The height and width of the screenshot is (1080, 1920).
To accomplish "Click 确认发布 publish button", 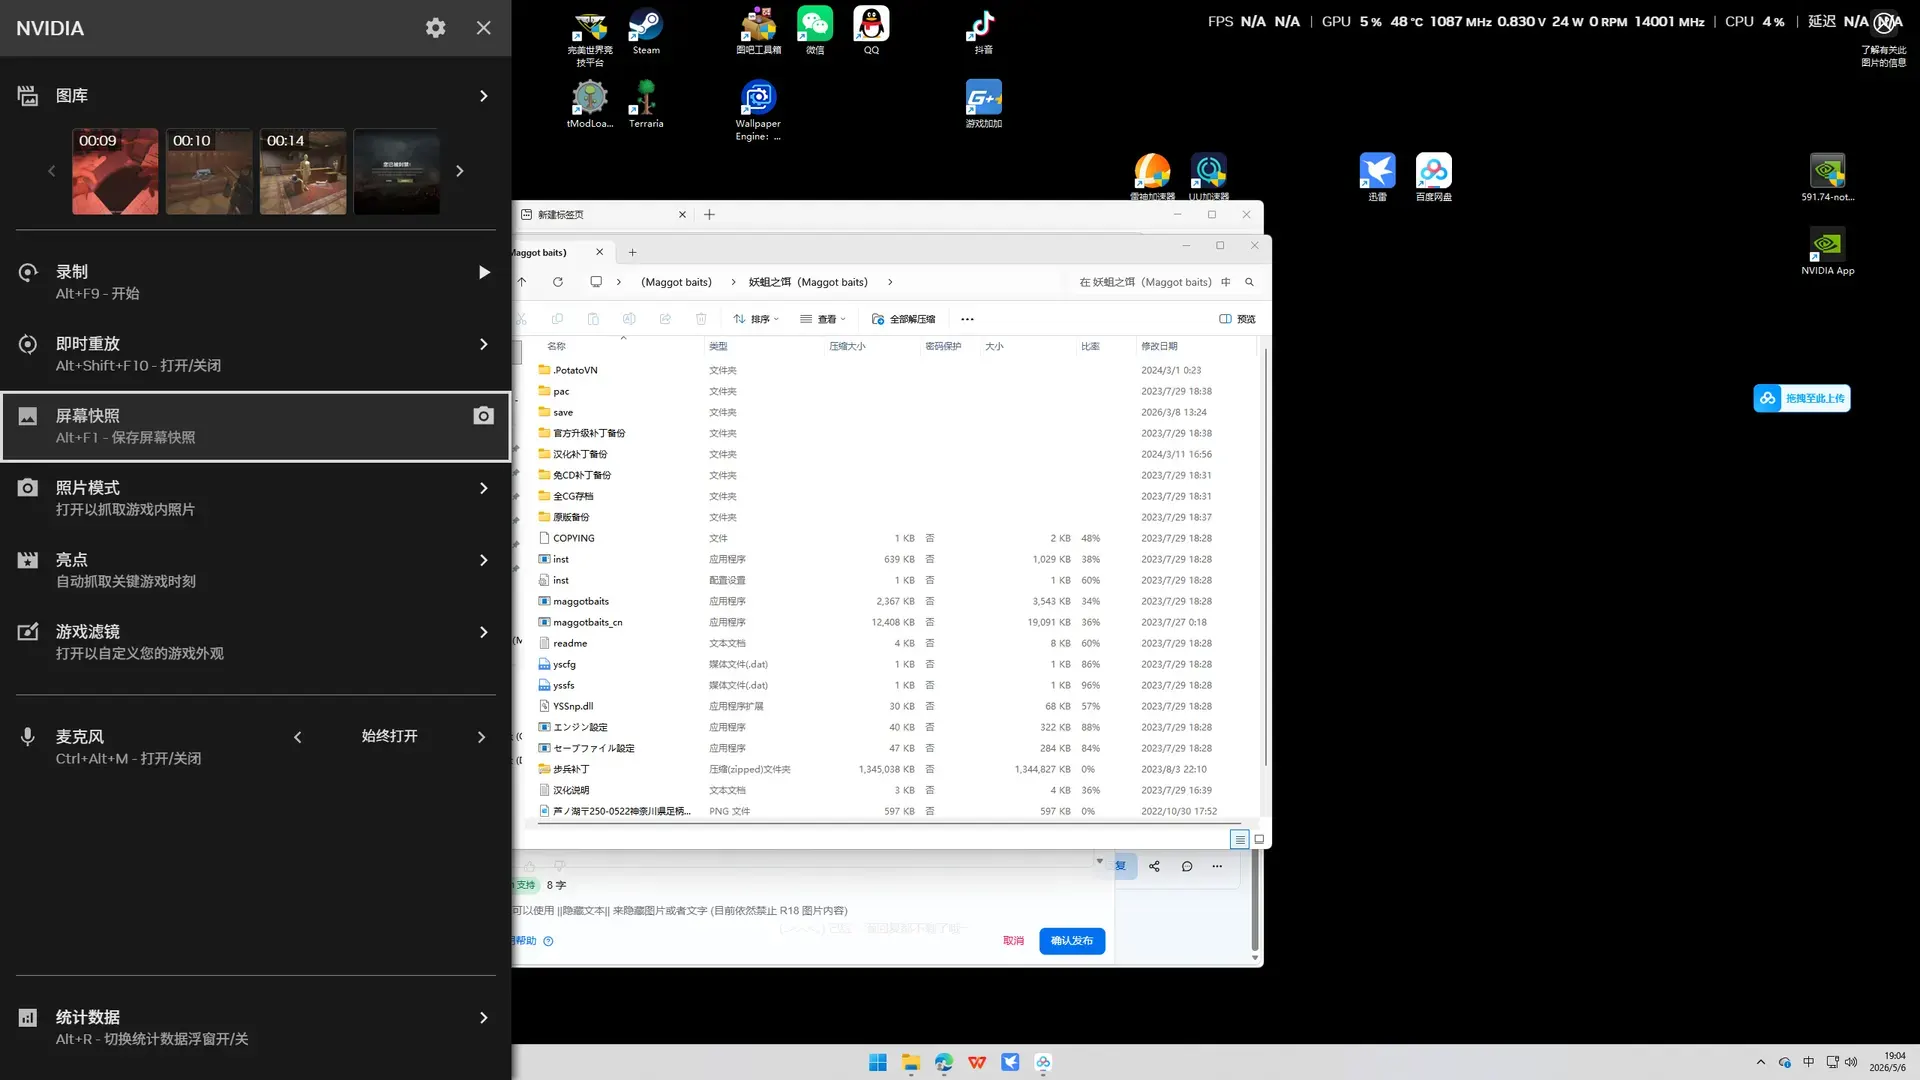I will click(1072, 941).
